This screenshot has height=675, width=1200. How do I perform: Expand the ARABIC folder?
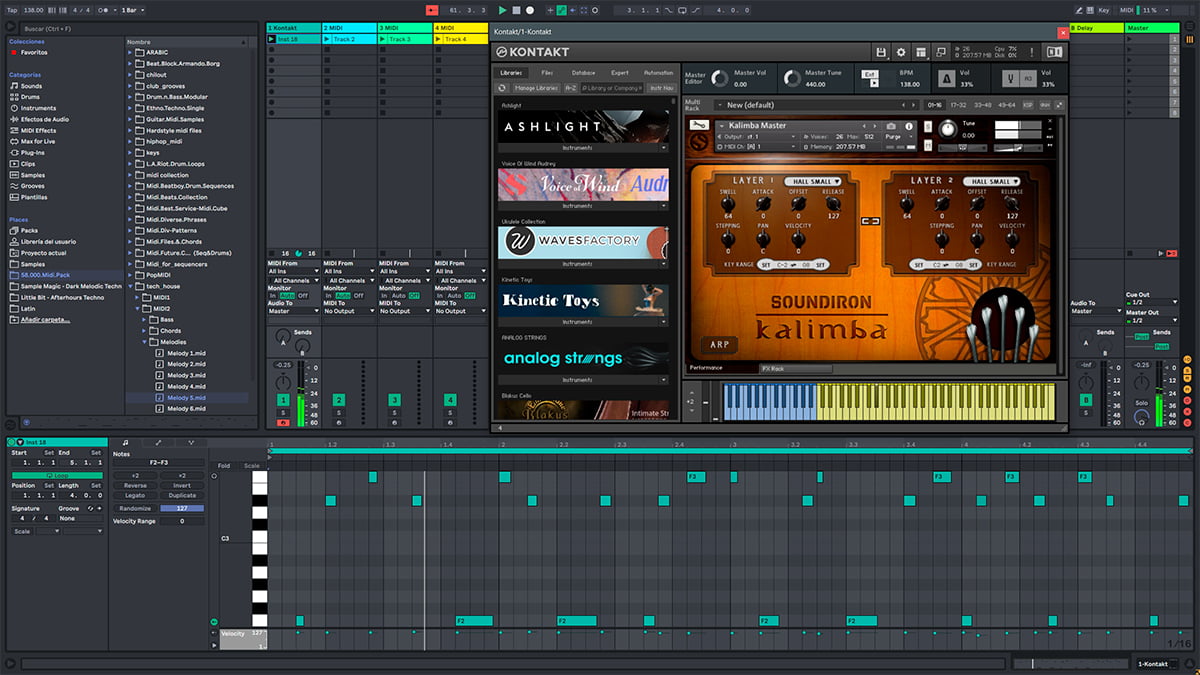(x=130, y=52)
